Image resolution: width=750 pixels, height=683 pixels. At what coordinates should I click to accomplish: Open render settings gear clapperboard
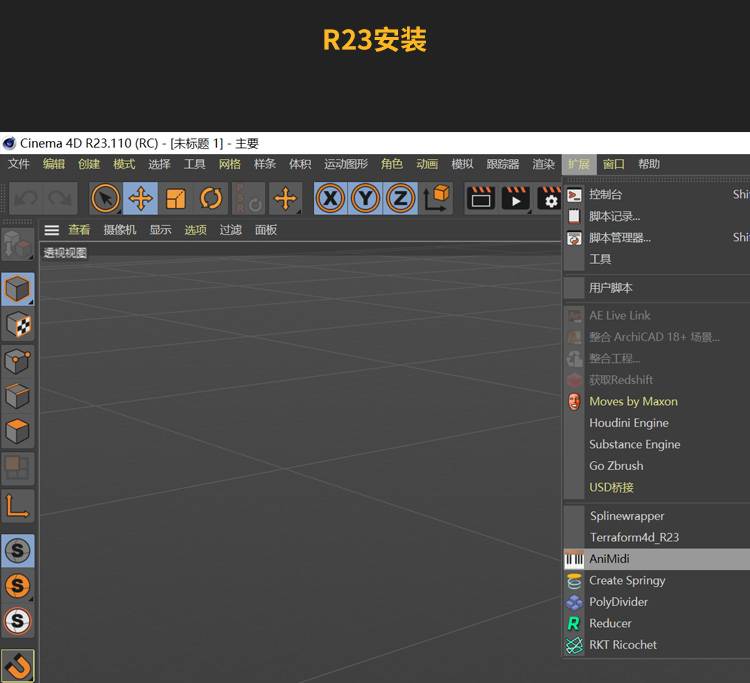[549, 198]
